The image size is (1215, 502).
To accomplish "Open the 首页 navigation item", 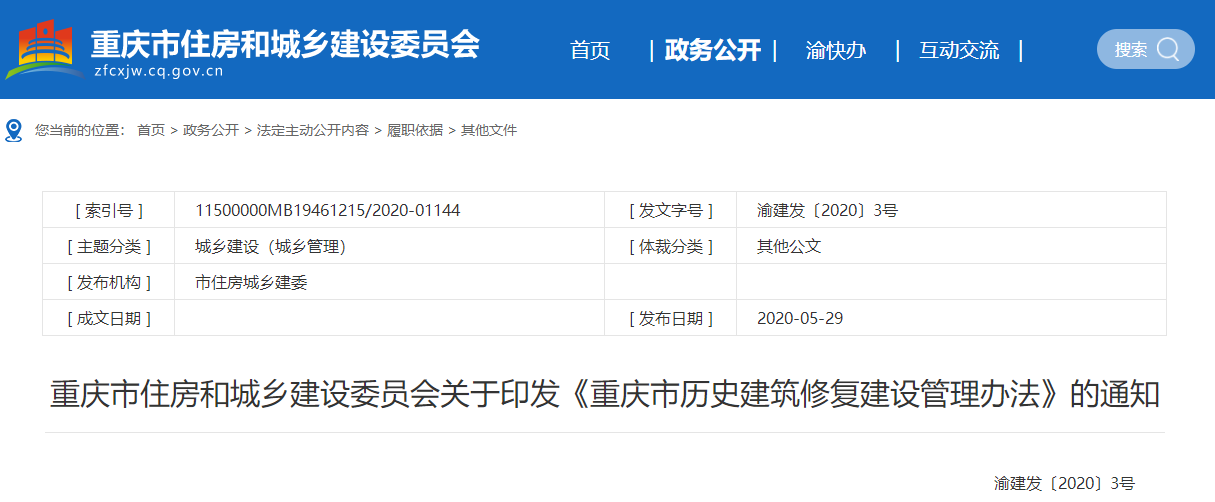I will pos(590,50).
